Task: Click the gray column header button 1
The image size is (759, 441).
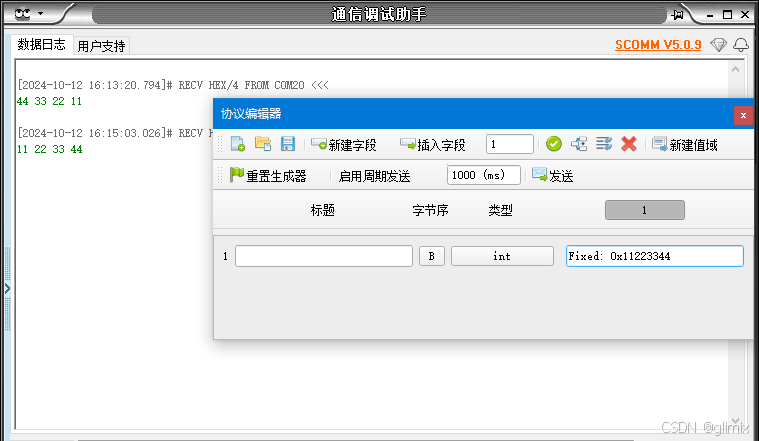Action: (645, 210)
